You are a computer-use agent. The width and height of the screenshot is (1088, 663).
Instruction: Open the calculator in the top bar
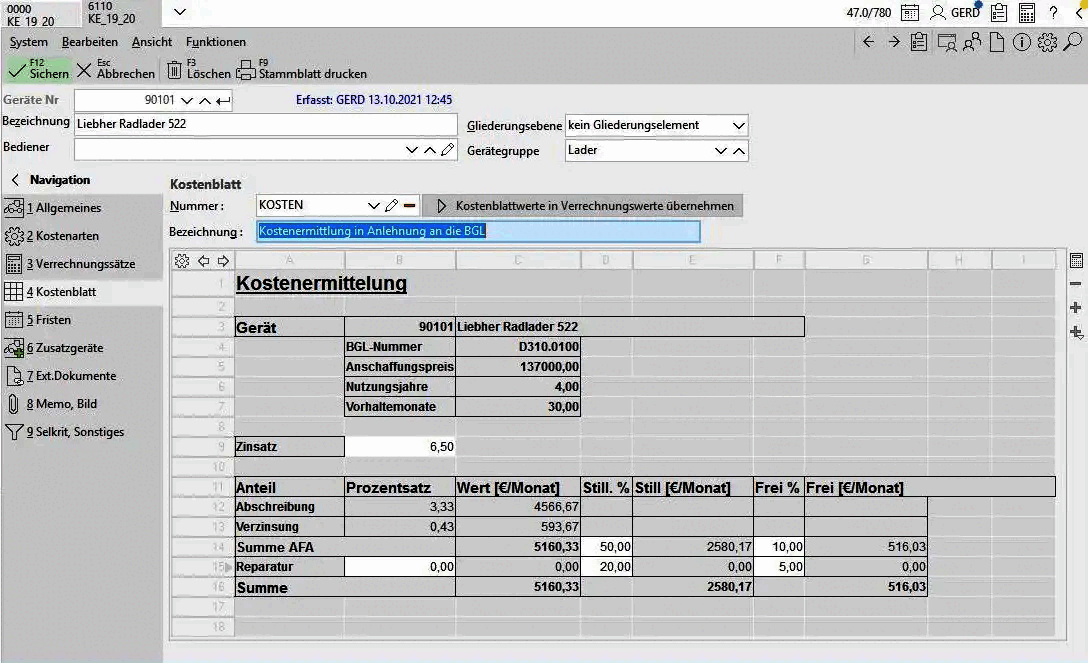coord(1027,12)
